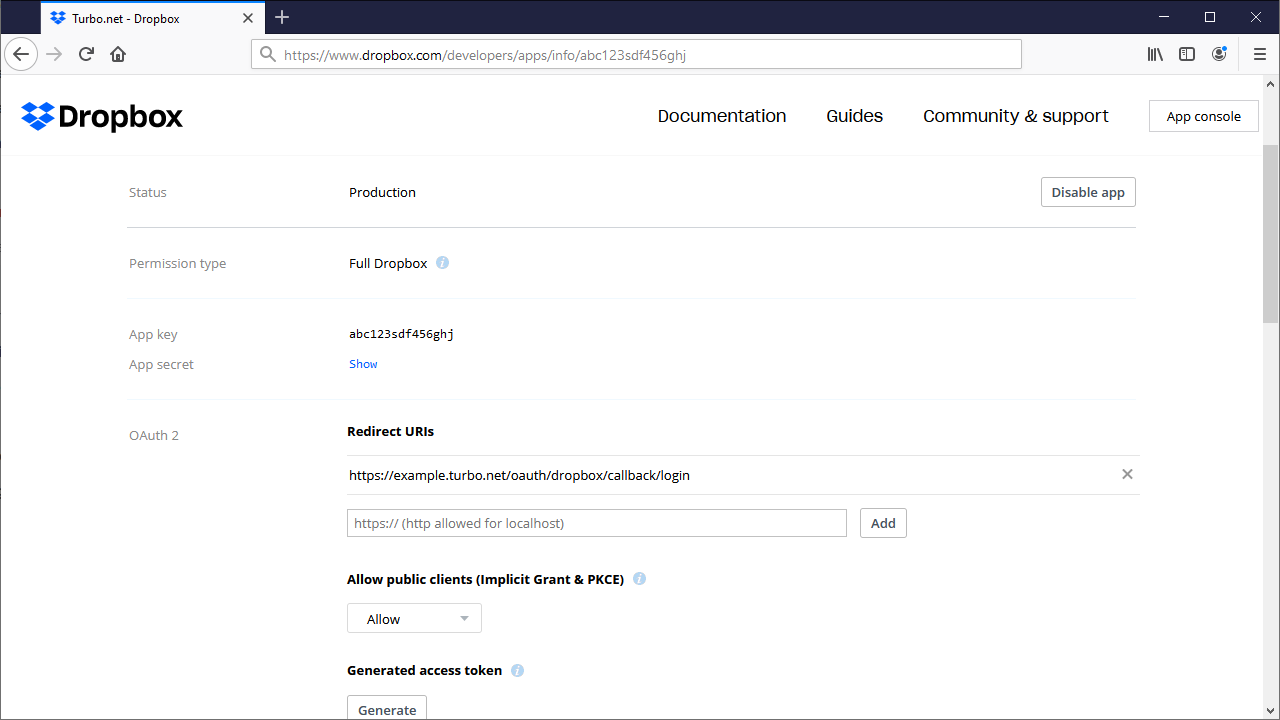This screenshot has width=1280, height=720.
Task: Click the redirect URI input field
Action: click(597, 522)
